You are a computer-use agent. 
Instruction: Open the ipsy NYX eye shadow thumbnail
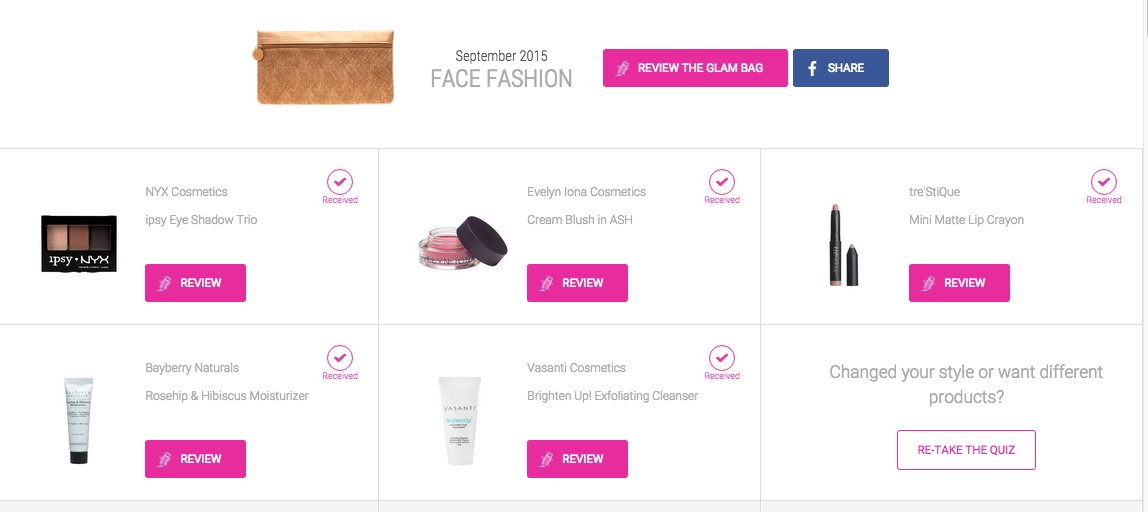click(x=79, y=243)
